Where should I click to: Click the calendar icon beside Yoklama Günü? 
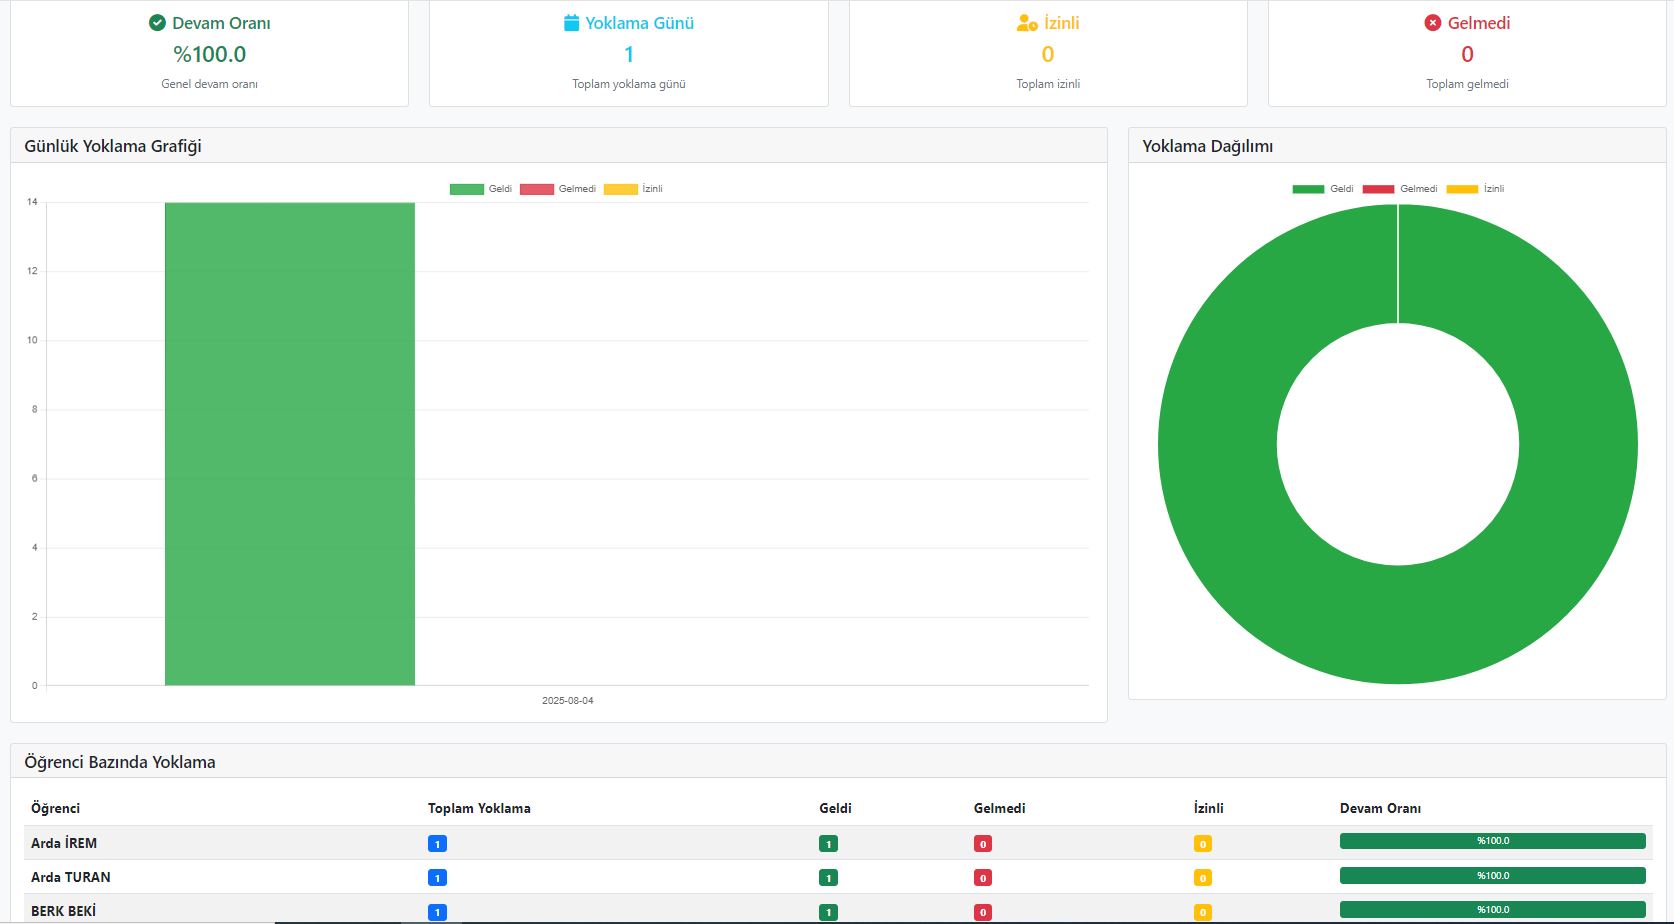571,23
